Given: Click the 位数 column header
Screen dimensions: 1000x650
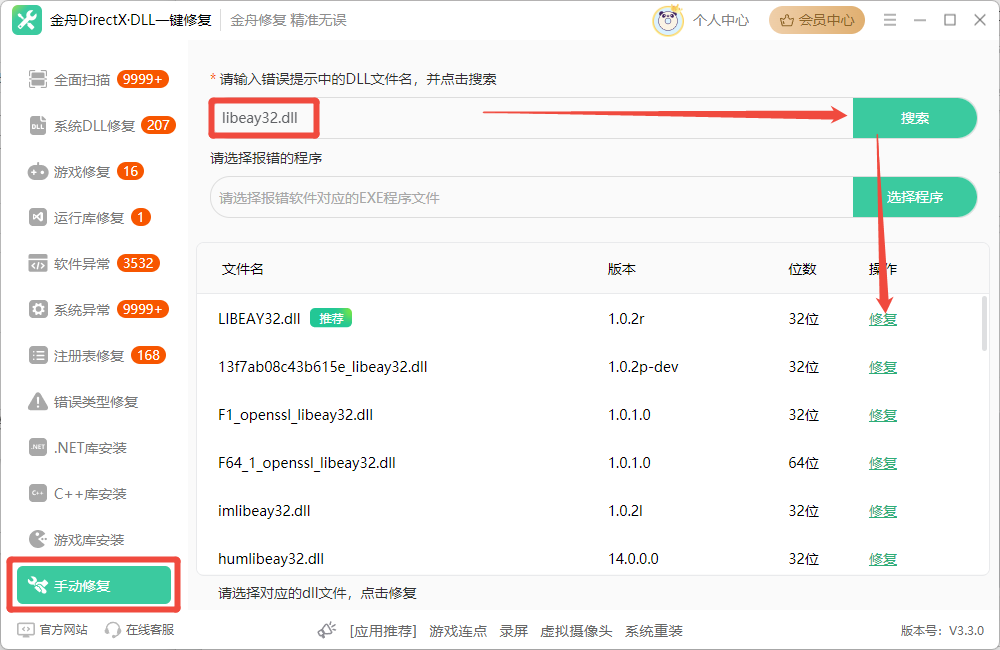Looking at the screenshot, I should (x=802, y=269).
